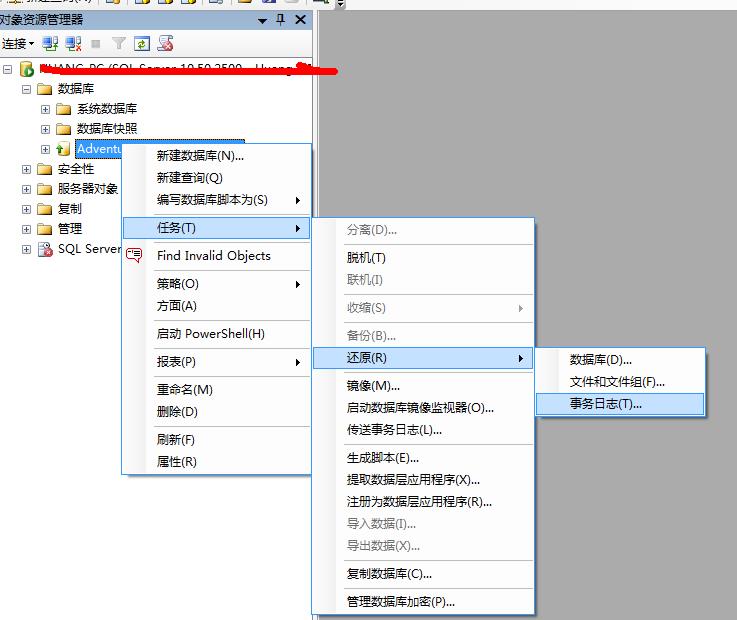
Task: Choose 新建数据库(N)... from context menu
Action: (x=217, y=156)
